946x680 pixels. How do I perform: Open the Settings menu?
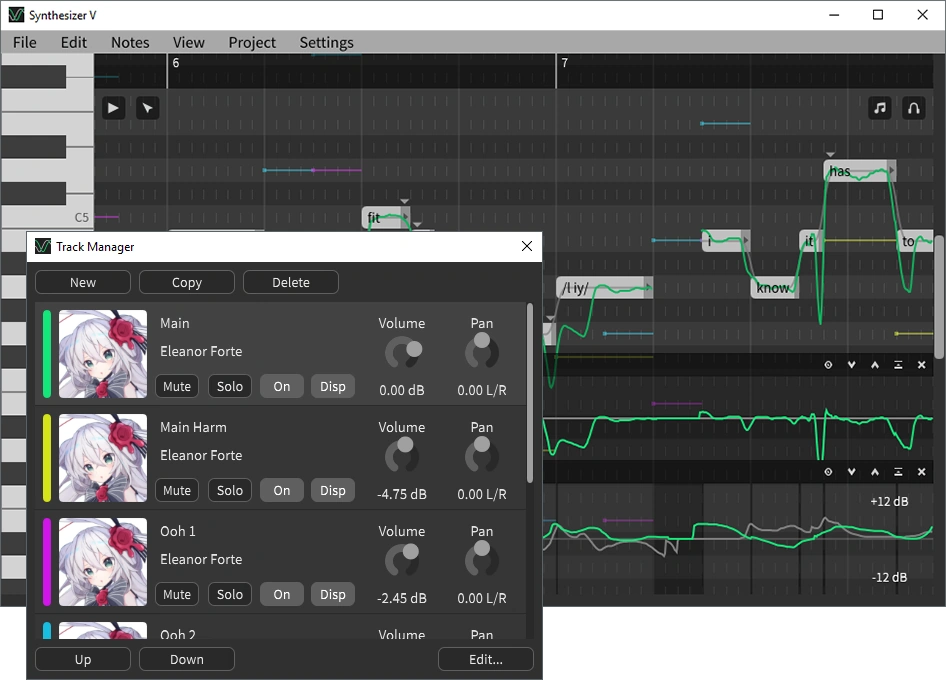pos(326,42)
